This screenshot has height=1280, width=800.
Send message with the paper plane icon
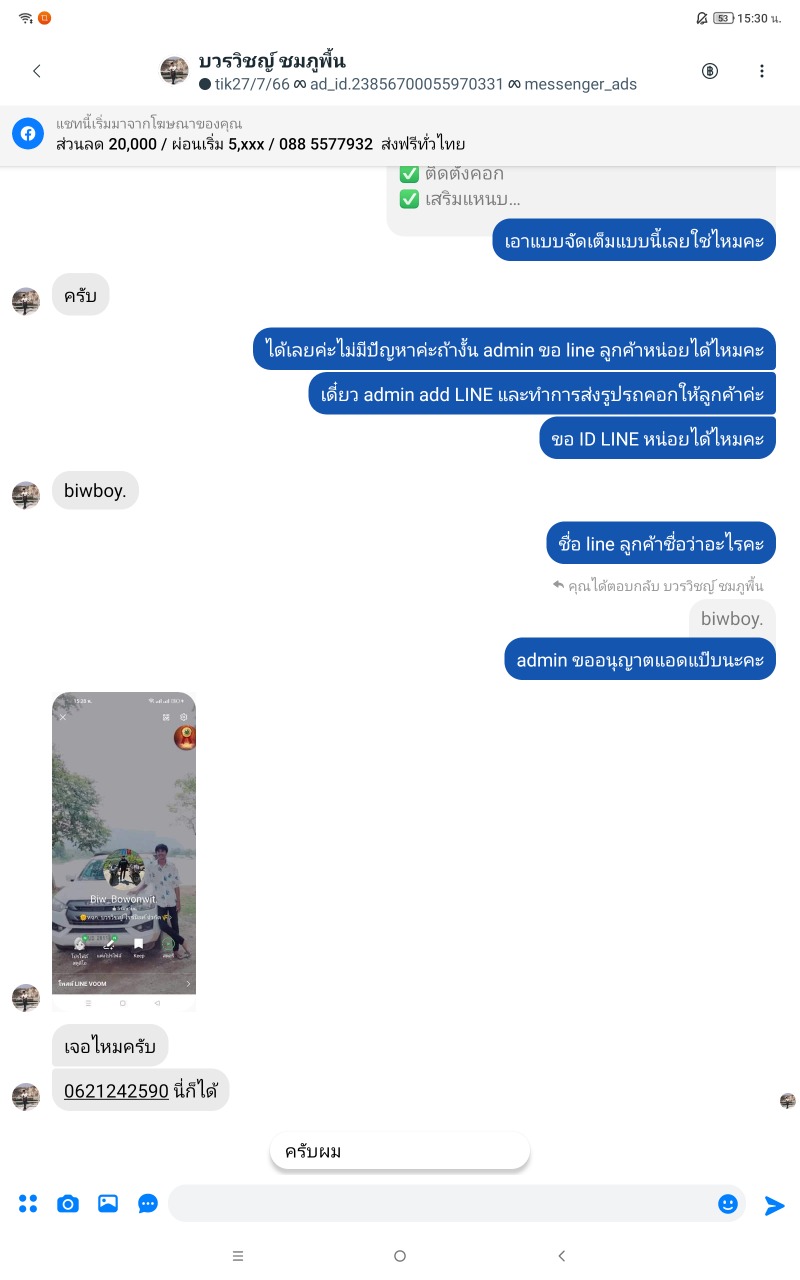[775, 1205]
